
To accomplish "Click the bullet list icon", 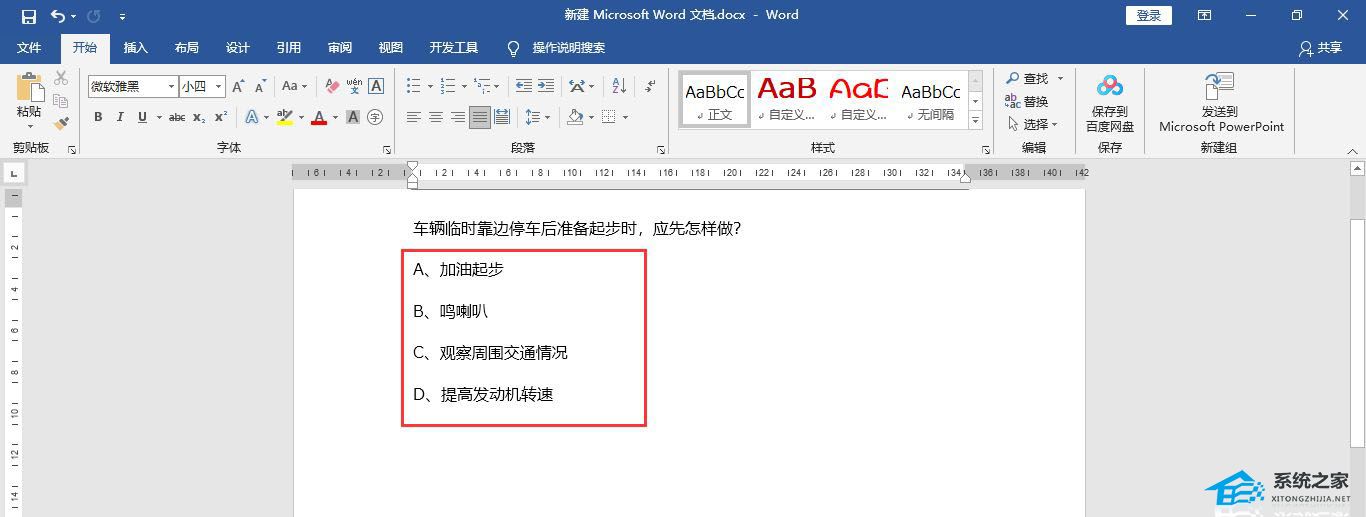I will click(414, 87).
